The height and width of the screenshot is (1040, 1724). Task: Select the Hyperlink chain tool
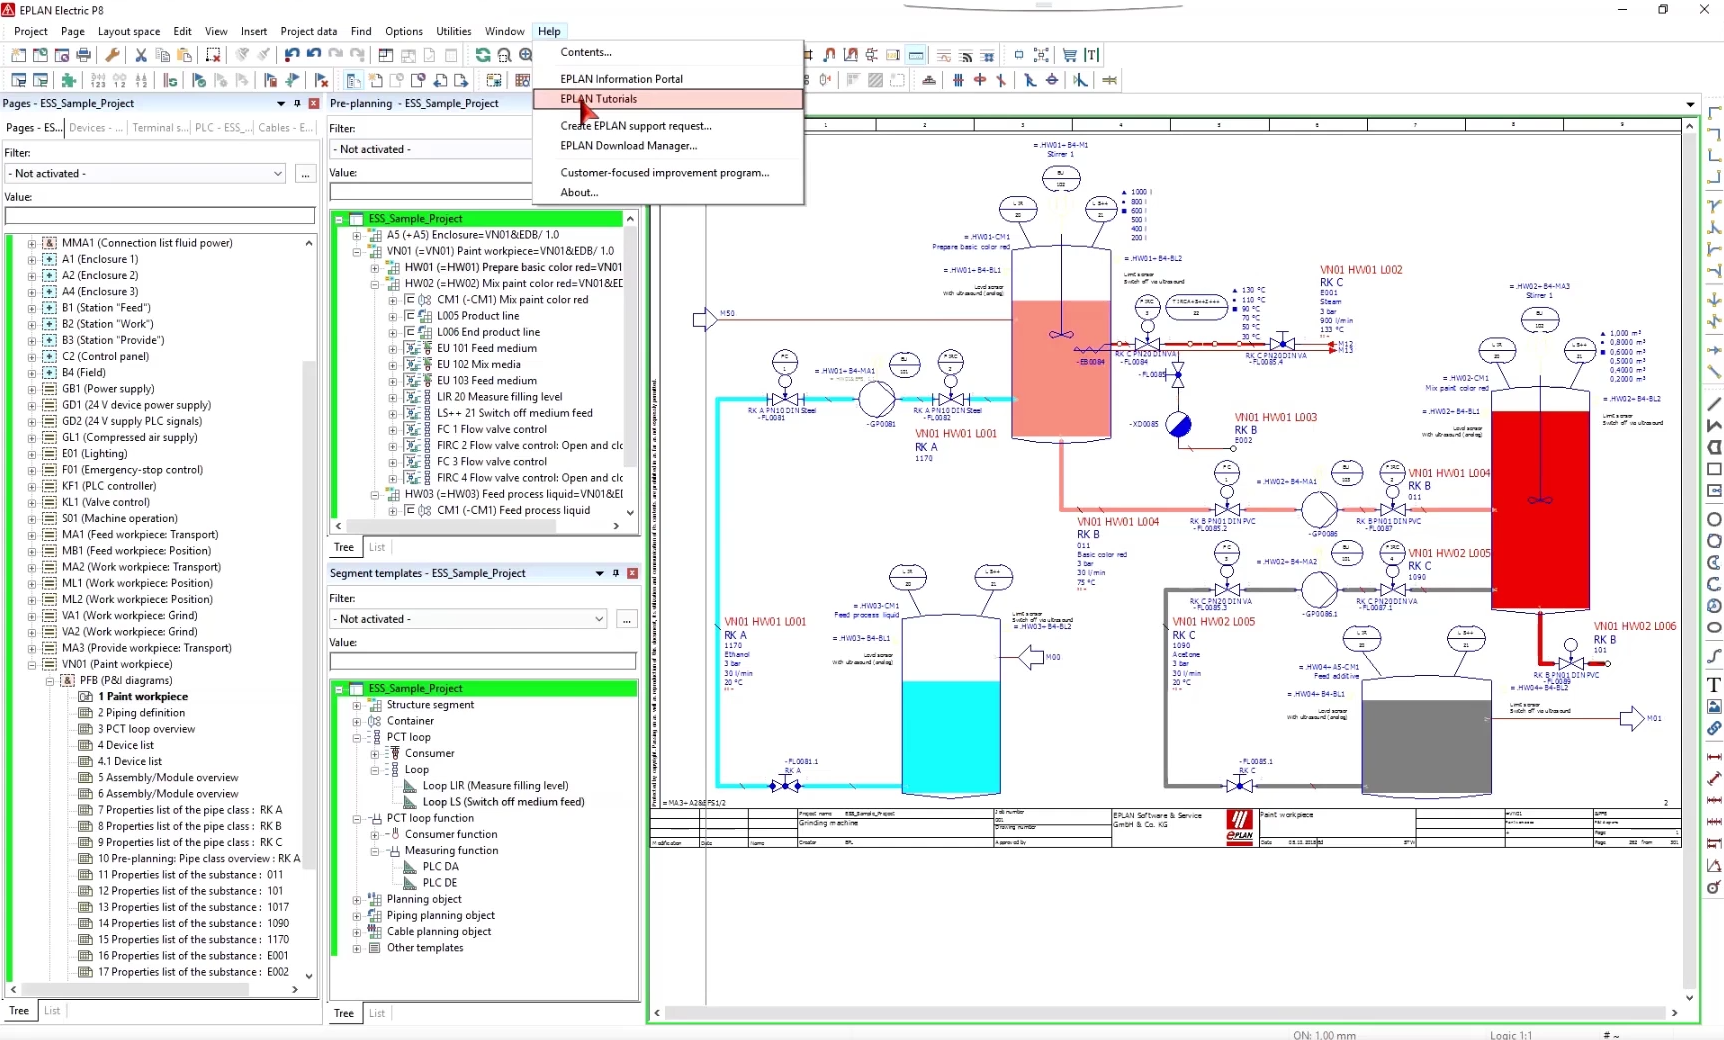[1714, 728]
